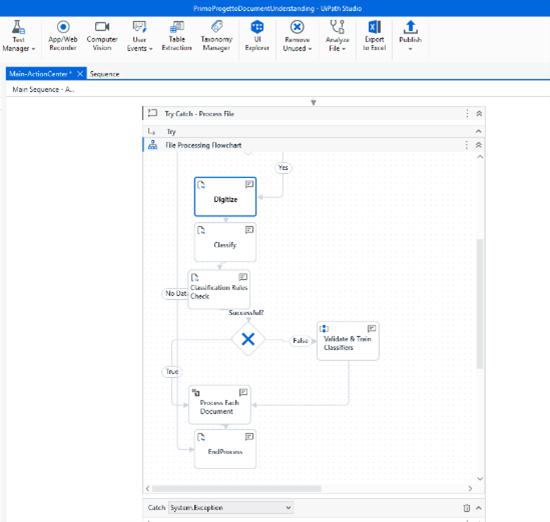This screenshot has width=550, height=522.
Task: Open the Publish menu
Action: tap(410, 36)
